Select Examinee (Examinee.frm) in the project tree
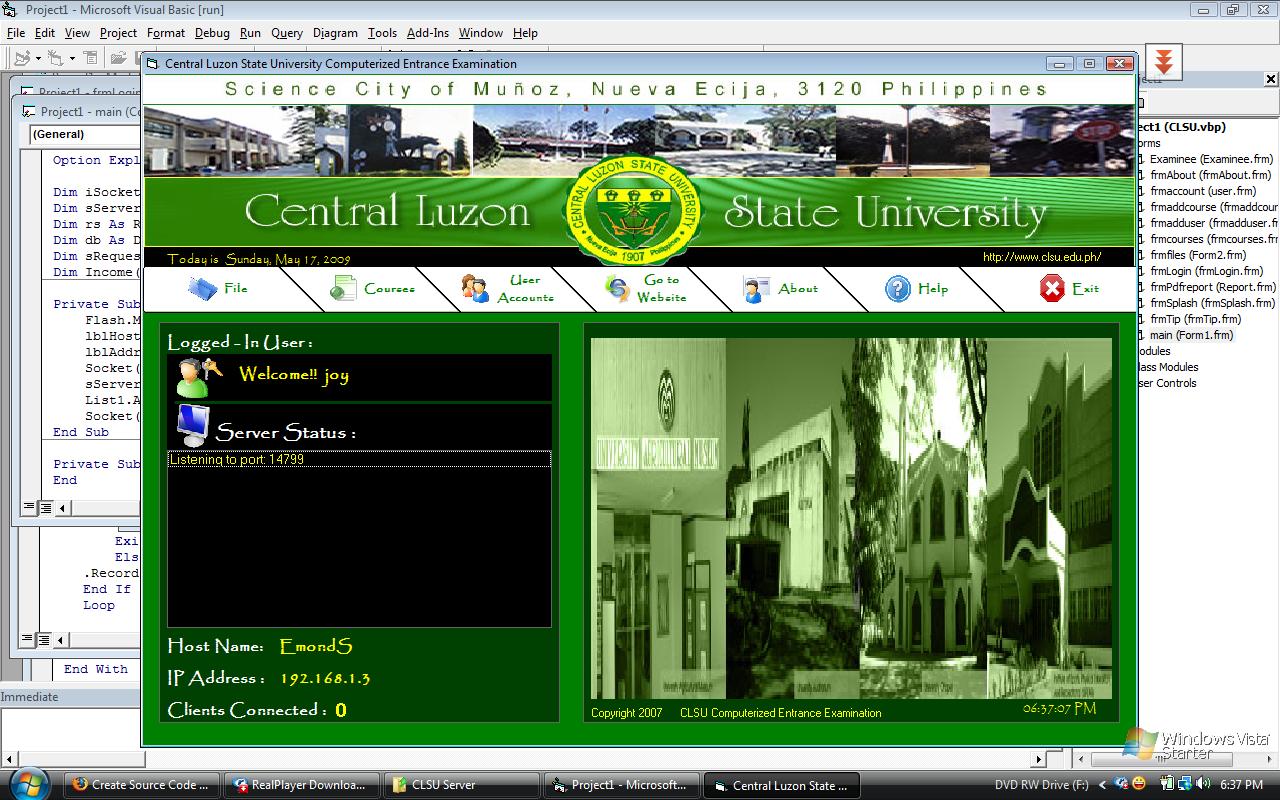 1211,159
